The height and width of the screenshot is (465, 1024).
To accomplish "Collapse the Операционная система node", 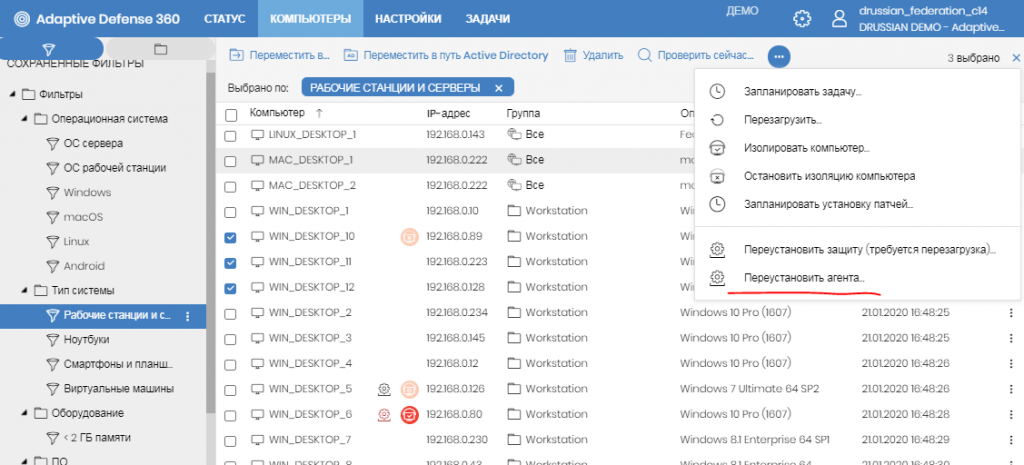I will pyautogui.click(x=24, y=119).
